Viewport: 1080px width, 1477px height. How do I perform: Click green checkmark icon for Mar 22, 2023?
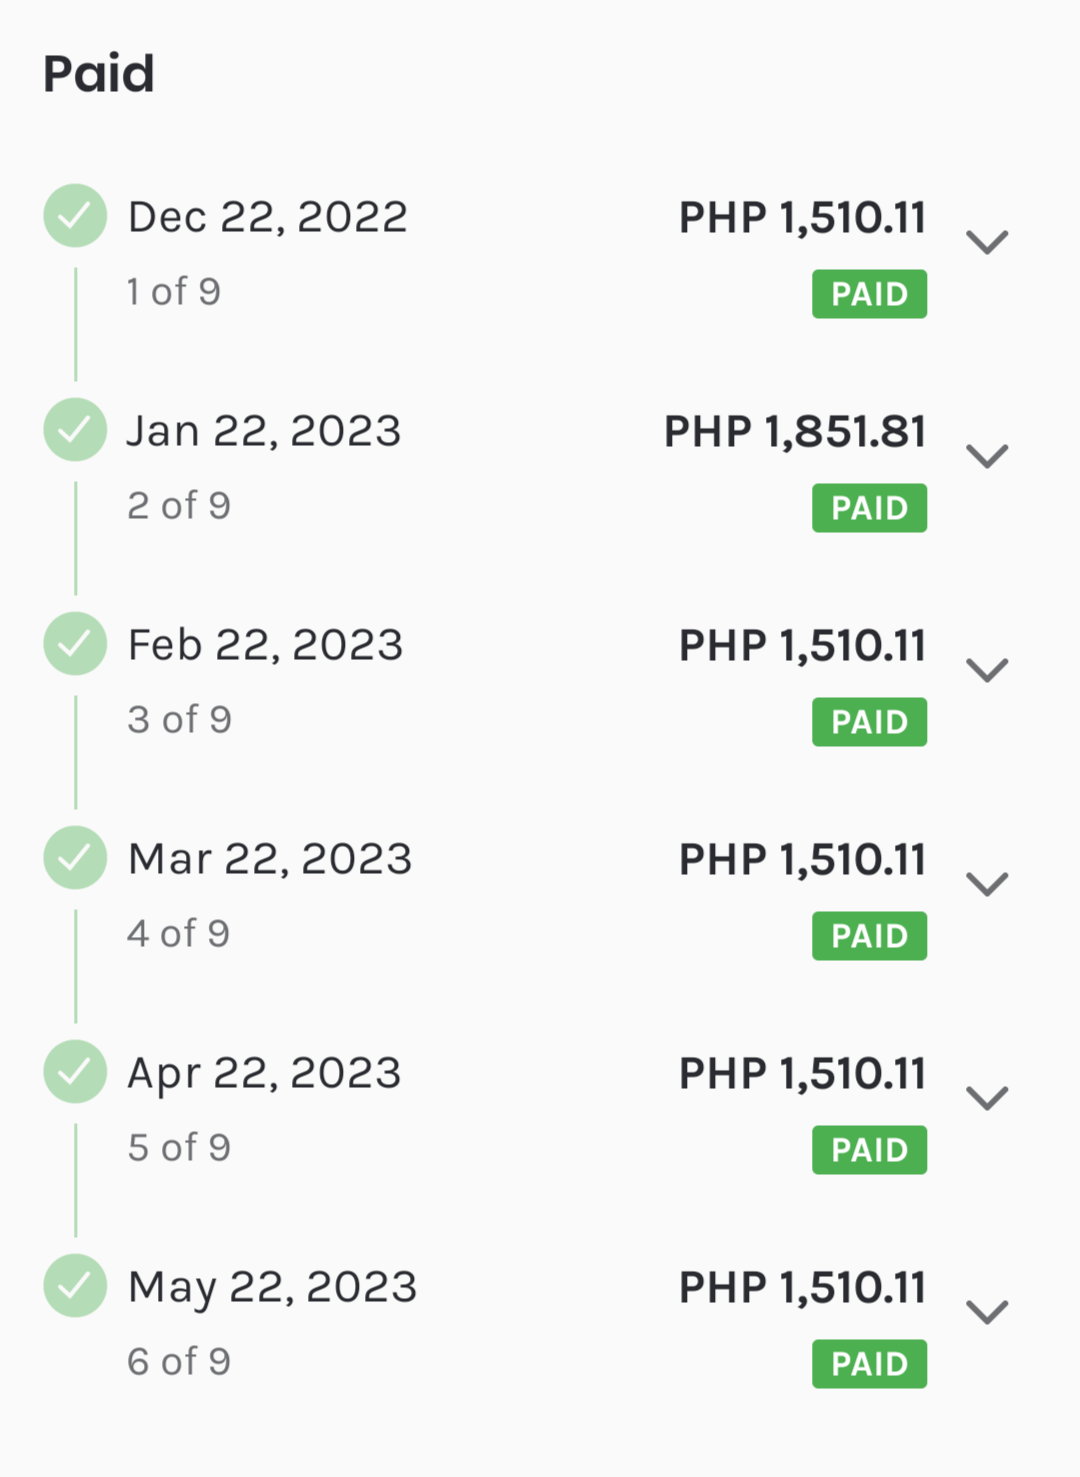75,857
